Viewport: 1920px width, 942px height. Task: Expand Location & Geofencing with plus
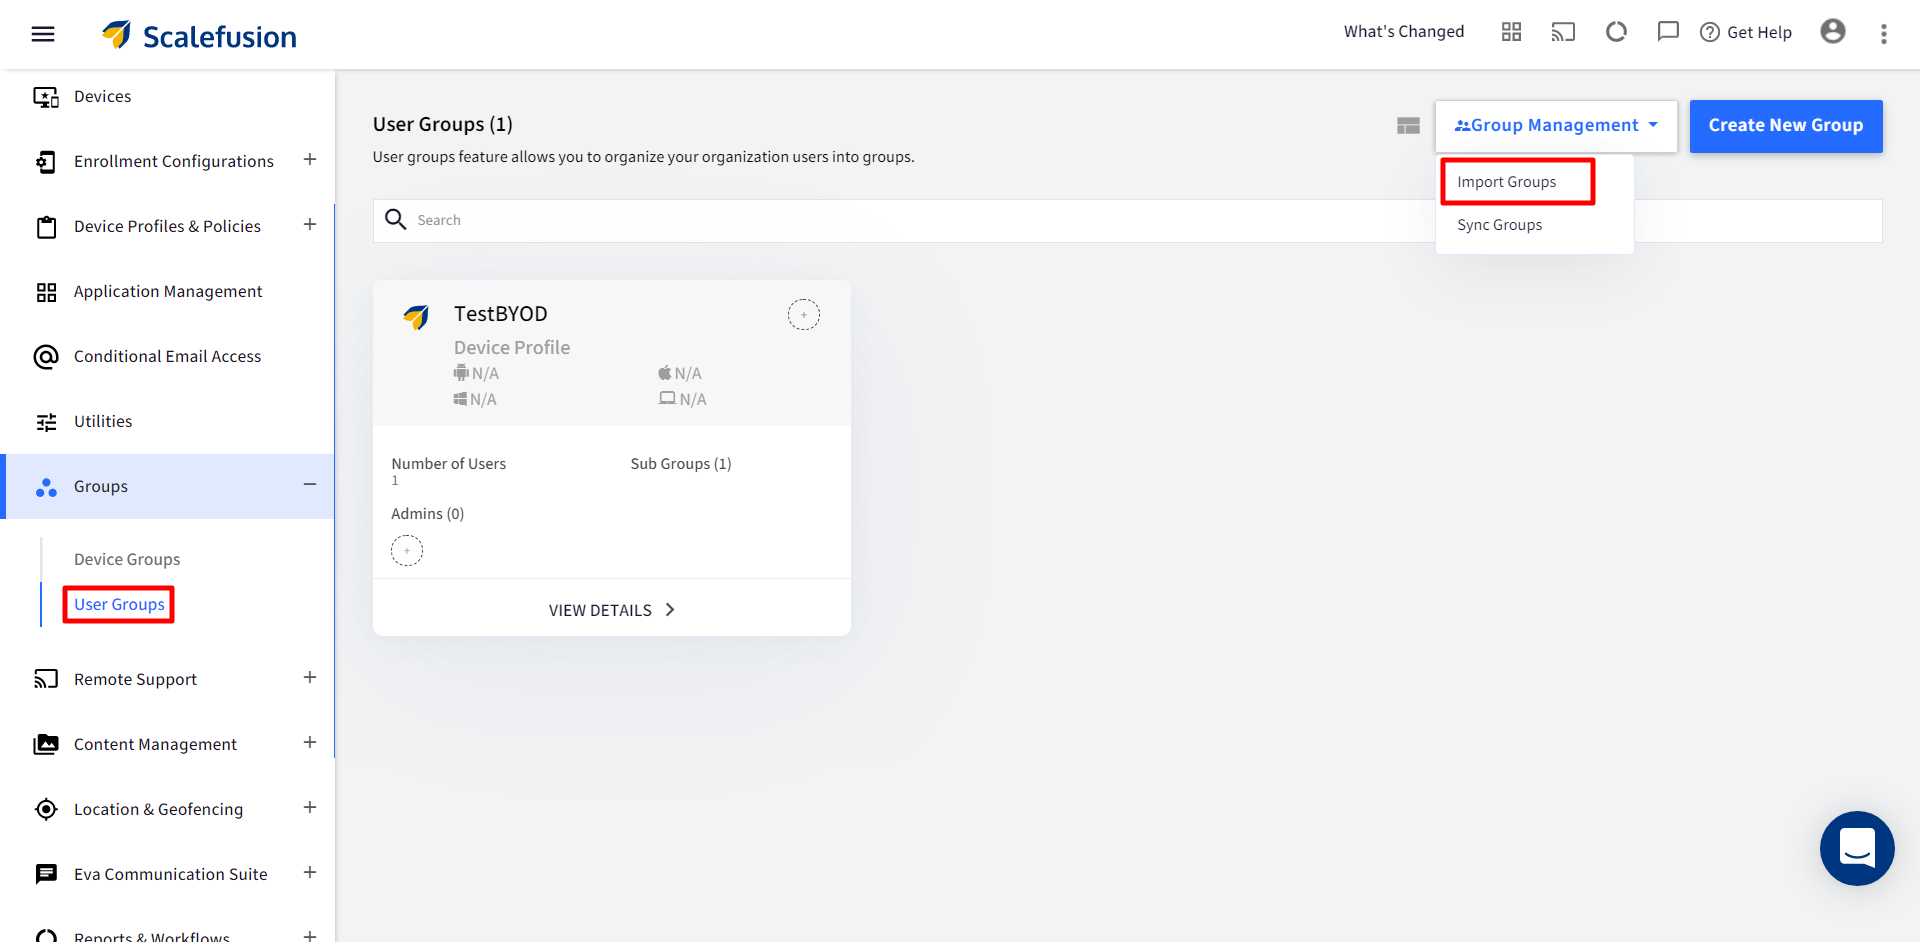click(310, 808)
